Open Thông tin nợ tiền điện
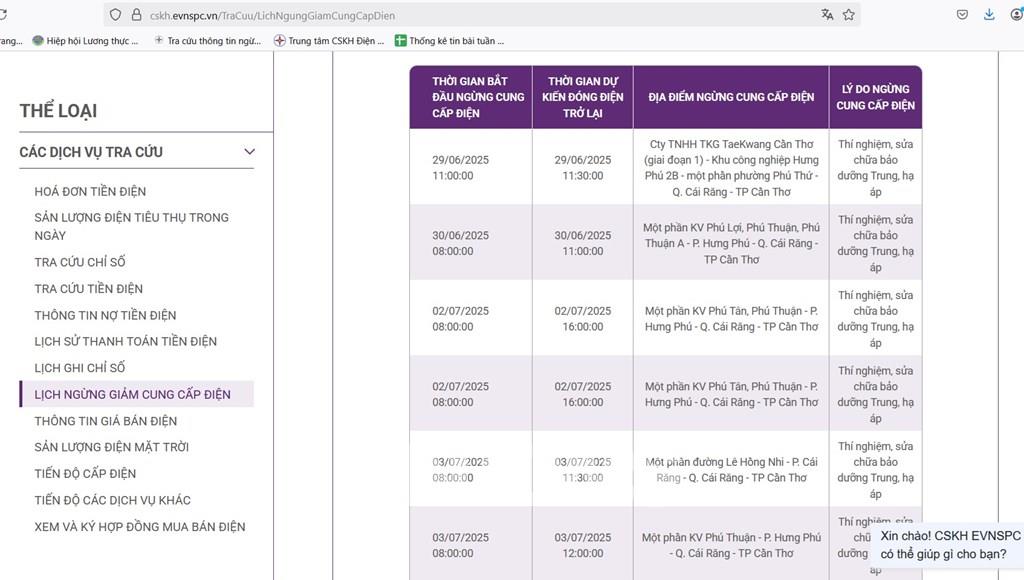 pos(105,315)
